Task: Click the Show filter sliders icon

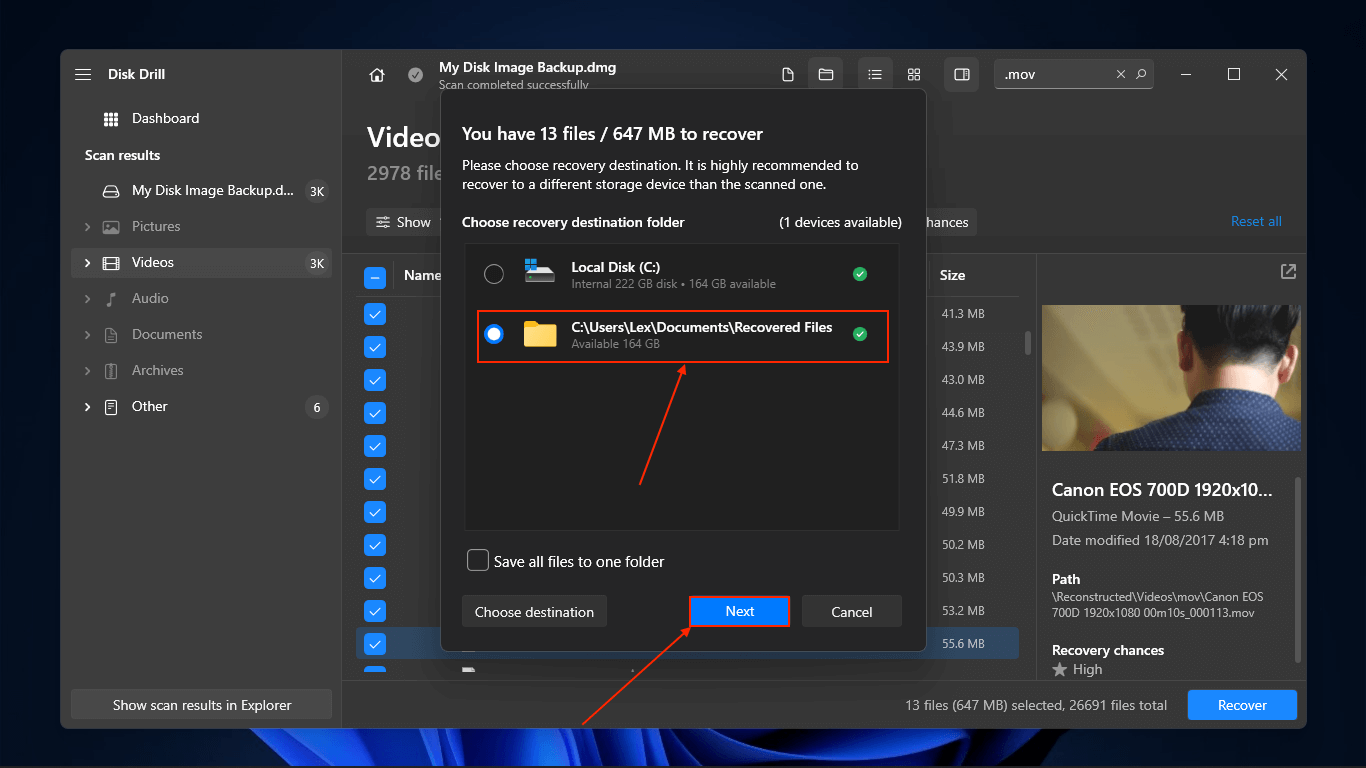Action: click(x=383, y=222)
